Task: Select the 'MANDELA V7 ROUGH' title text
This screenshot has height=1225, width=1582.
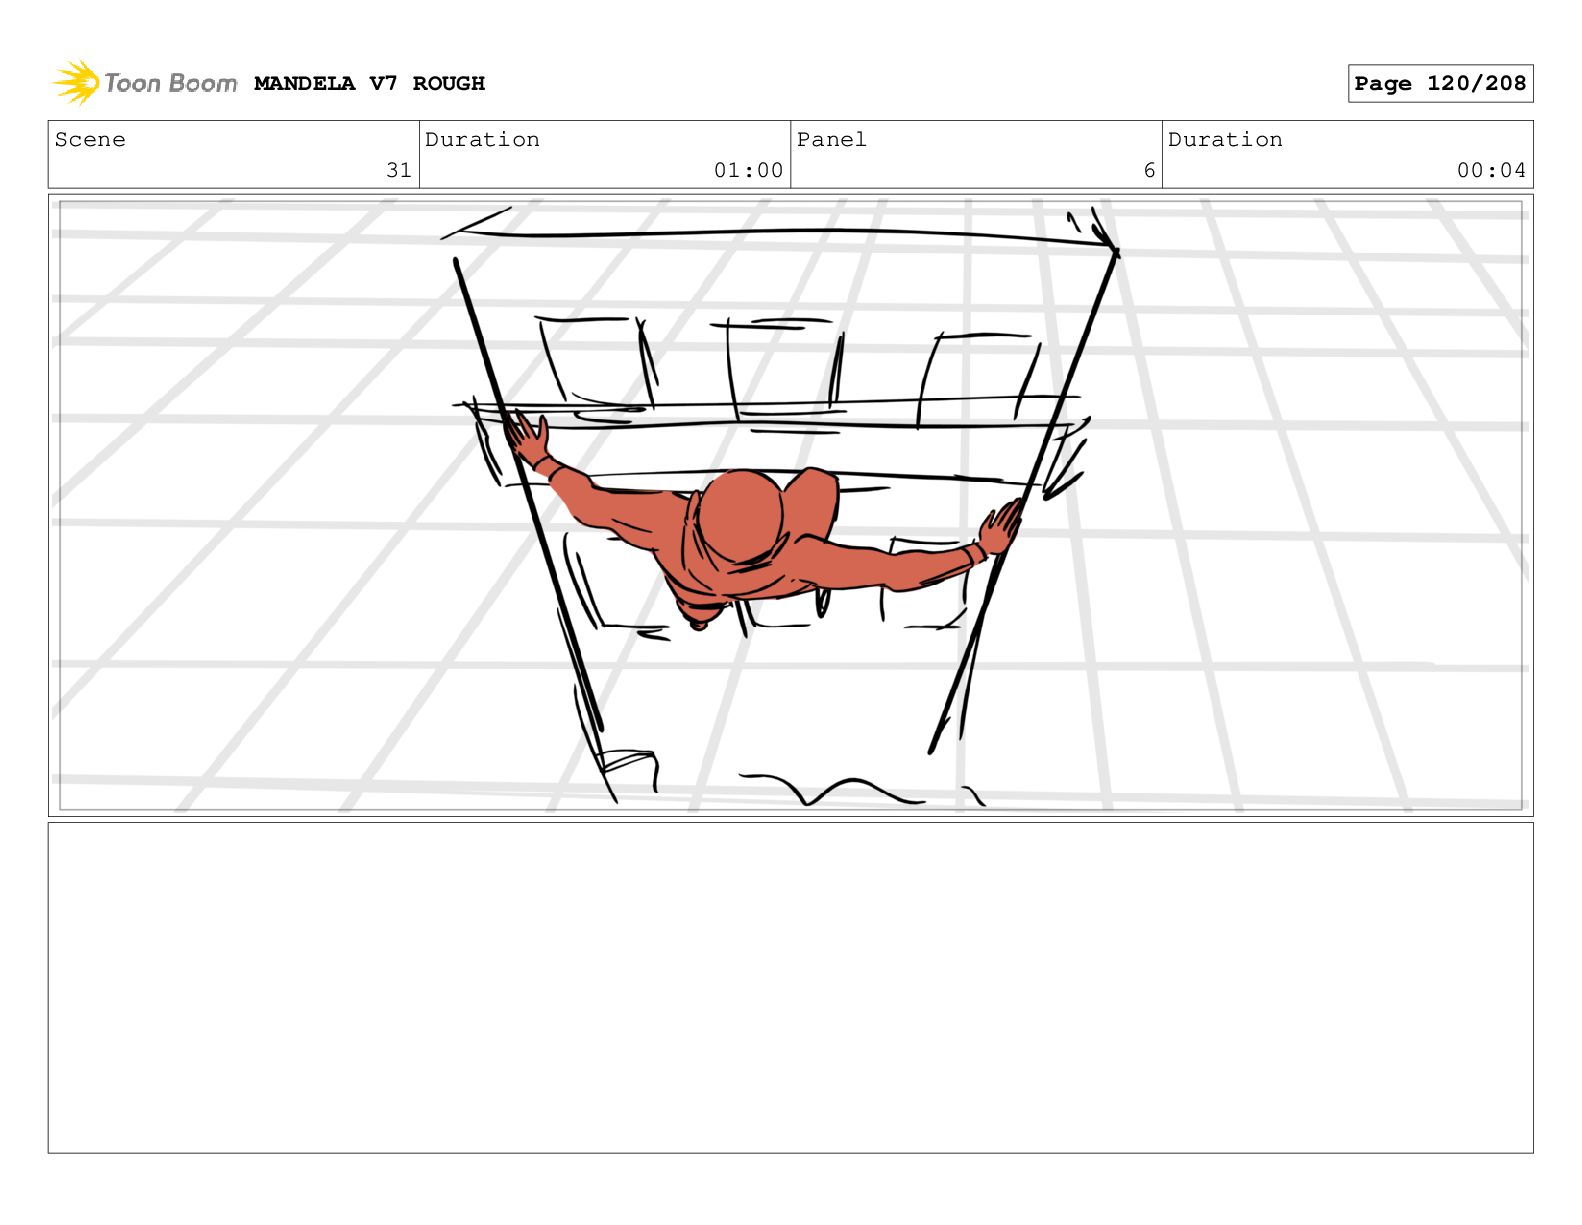Action: (369, 84)
